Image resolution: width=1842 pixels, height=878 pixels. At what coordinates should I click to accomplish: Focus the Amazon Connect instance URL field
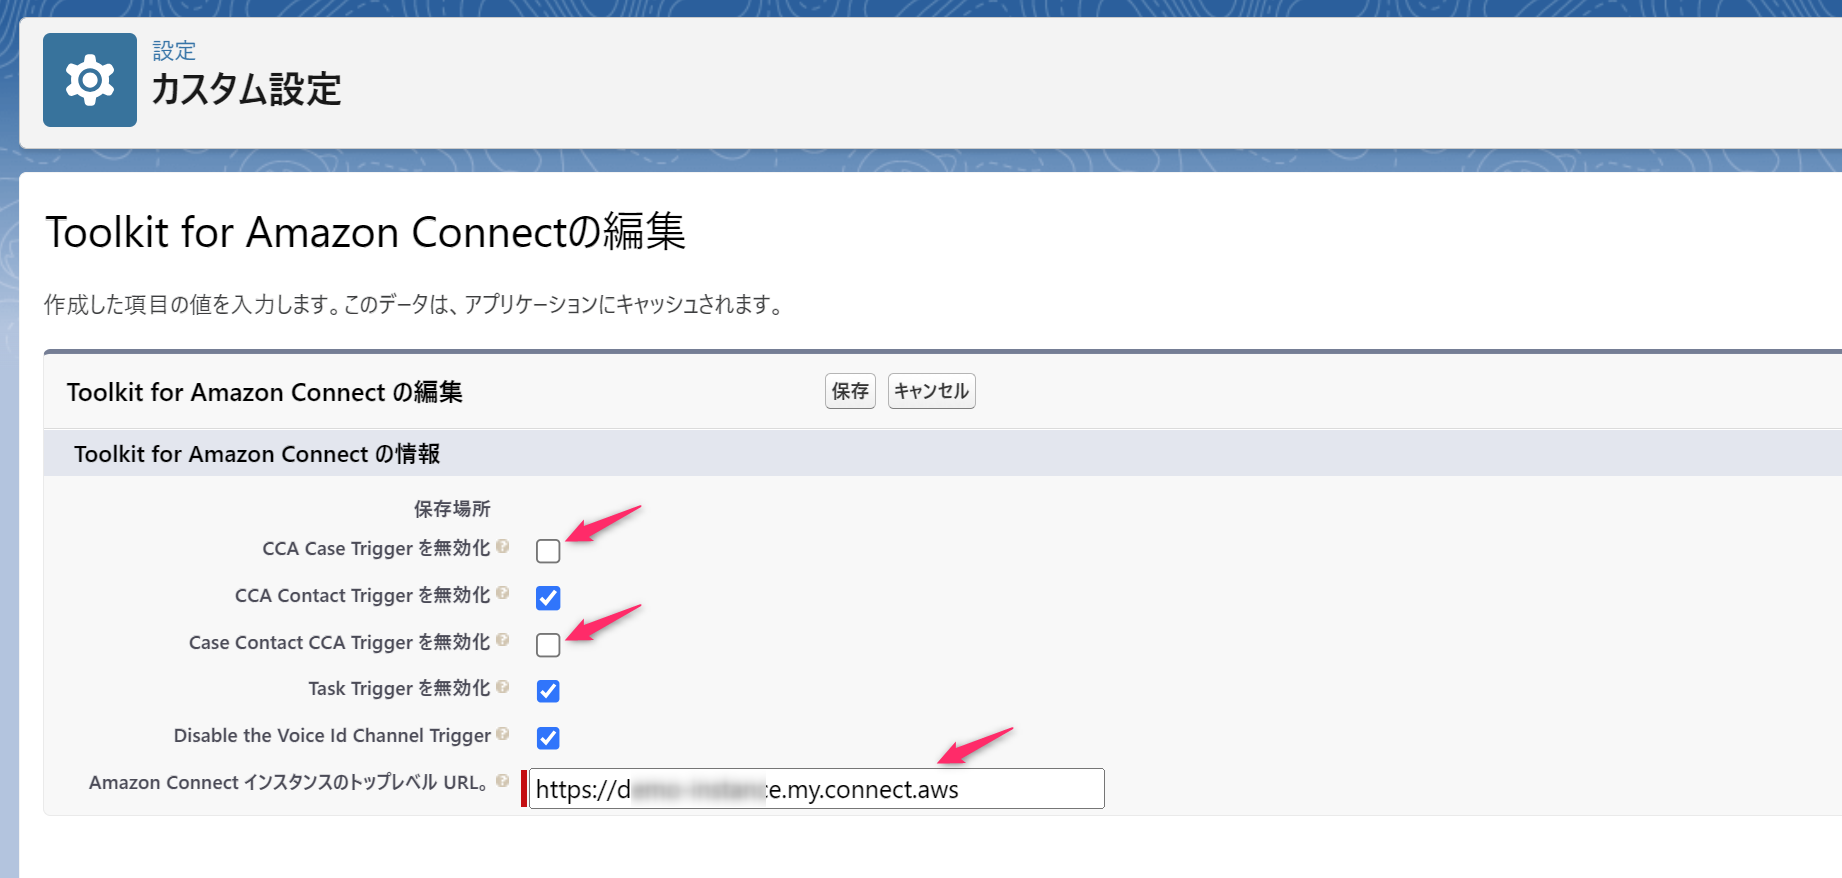tap(816, 789)
